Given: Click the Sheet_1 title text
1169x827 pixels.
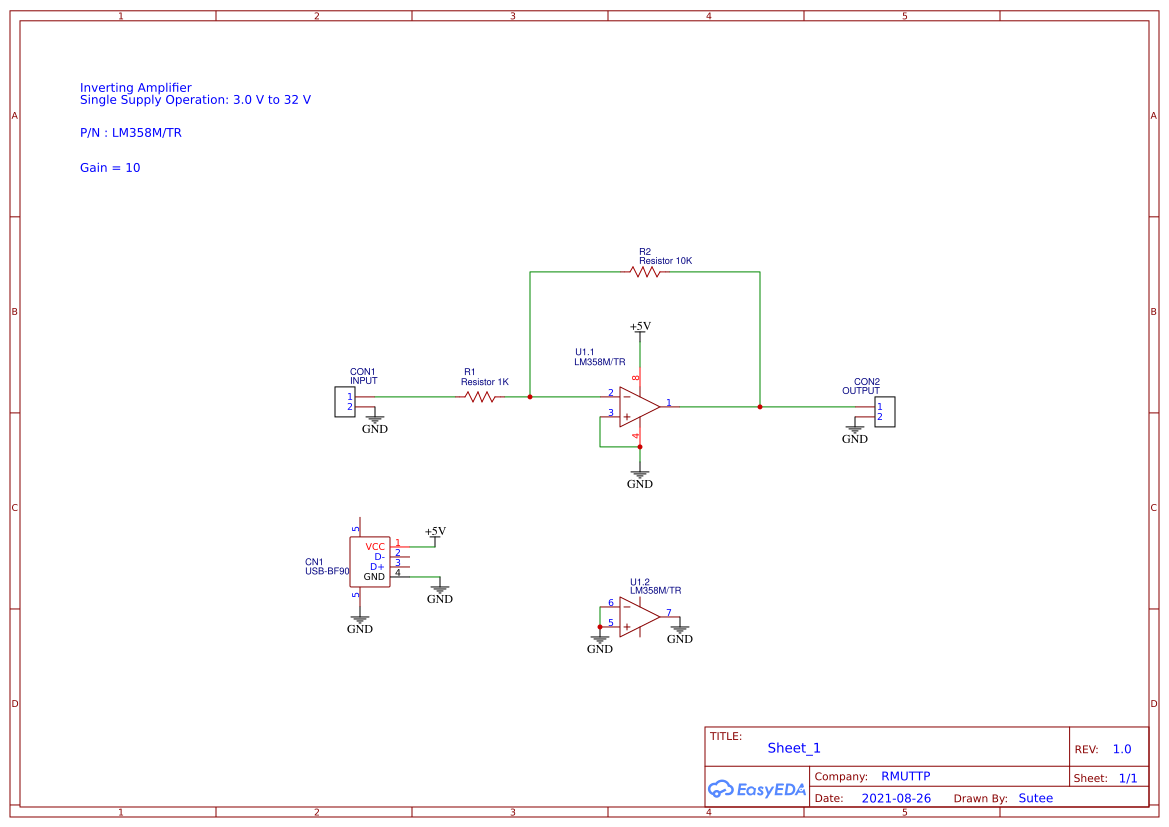Looking at the screenshot, I should pyautogui.click(x=793, y=748).
